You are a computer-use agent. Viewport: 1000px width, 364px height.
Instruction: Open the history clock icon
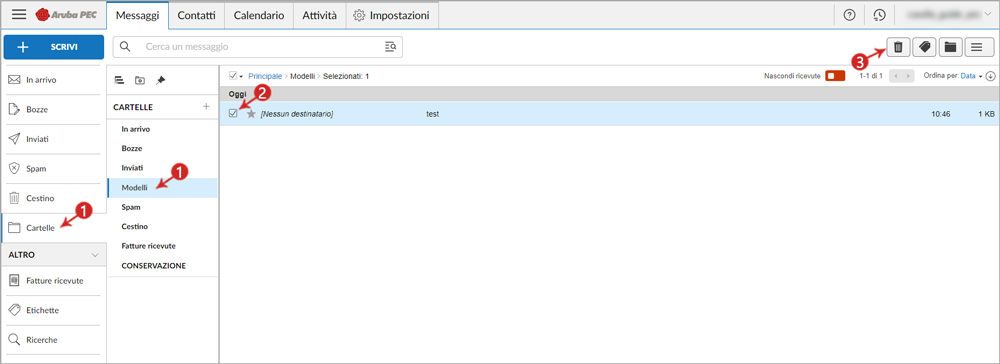pos(879,15)
